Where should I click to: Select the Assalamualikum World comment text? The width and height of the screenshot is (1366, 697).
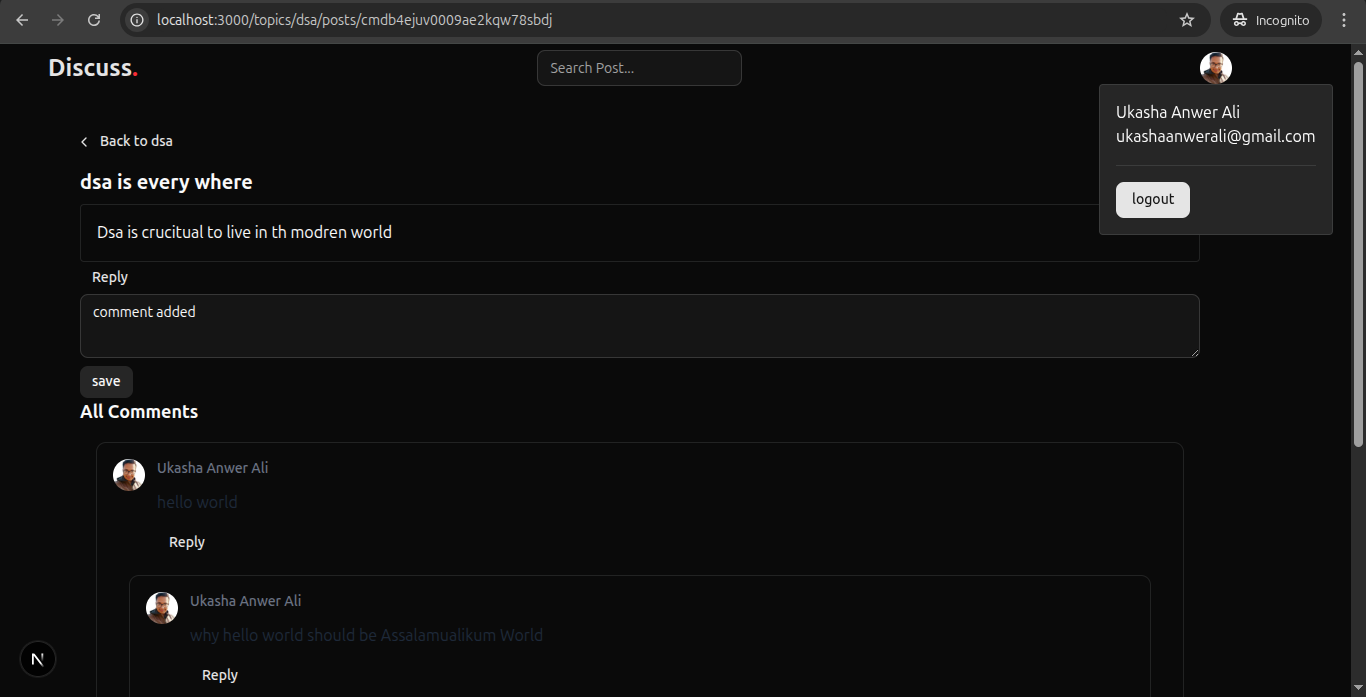[366, 635]
